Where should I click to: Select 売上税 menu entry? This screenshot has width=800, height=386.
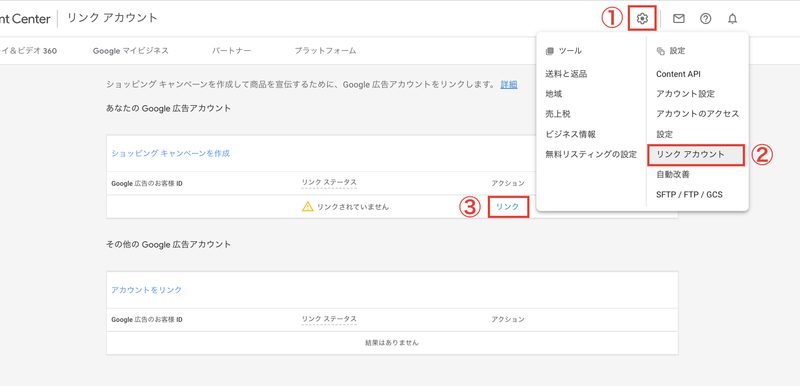point(558,114)
